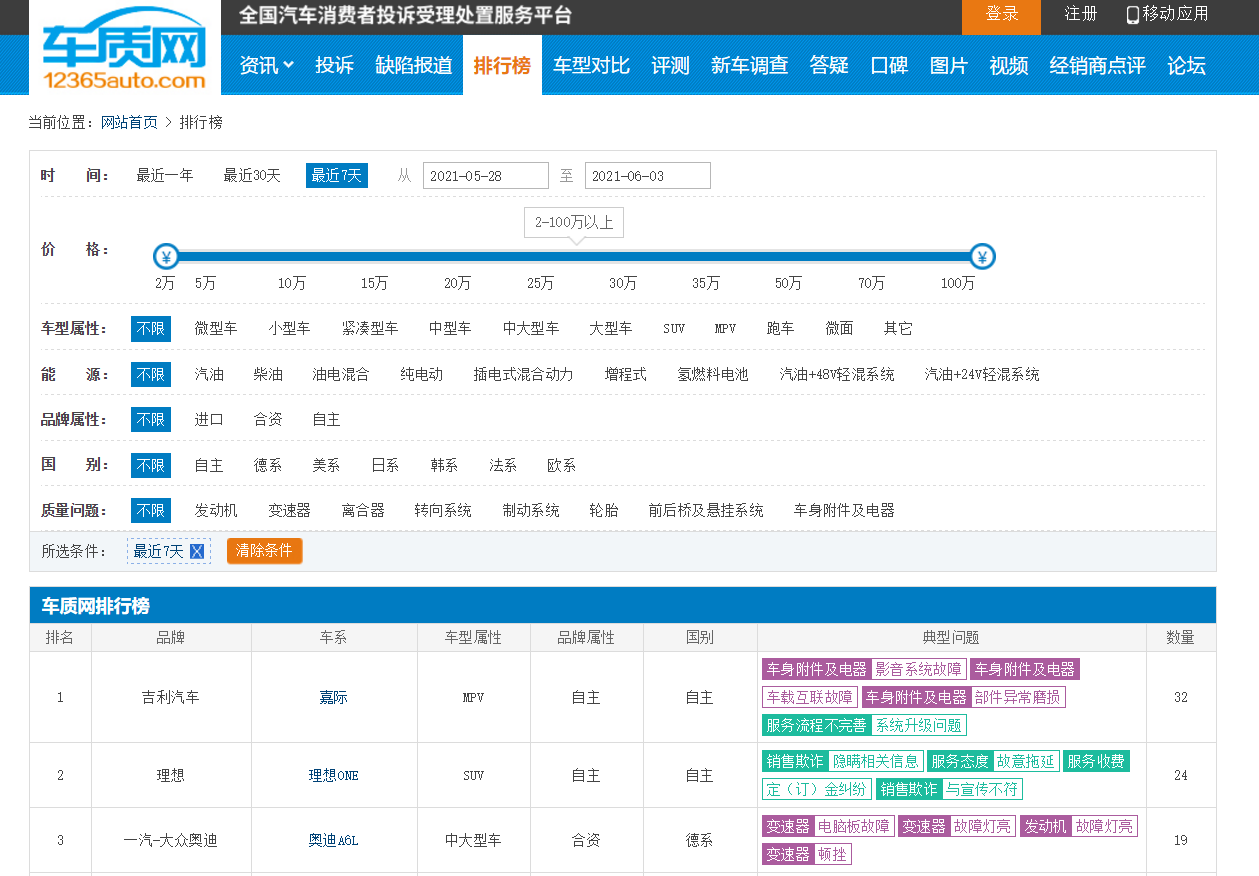Filter energy by 氢燃料电池
This screenshot has height=876, width=1259.
tap(713, 374)
